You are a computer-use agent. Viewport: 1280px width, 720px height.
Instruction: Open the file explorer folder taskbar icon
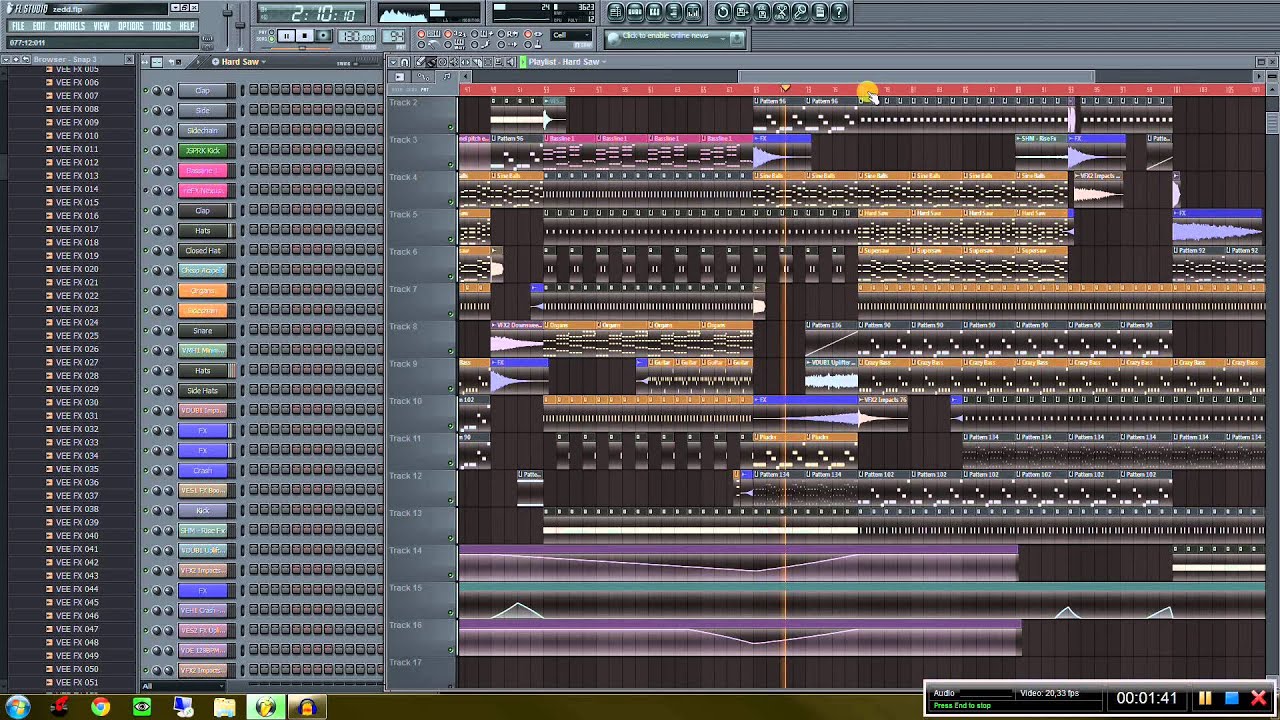224,707
